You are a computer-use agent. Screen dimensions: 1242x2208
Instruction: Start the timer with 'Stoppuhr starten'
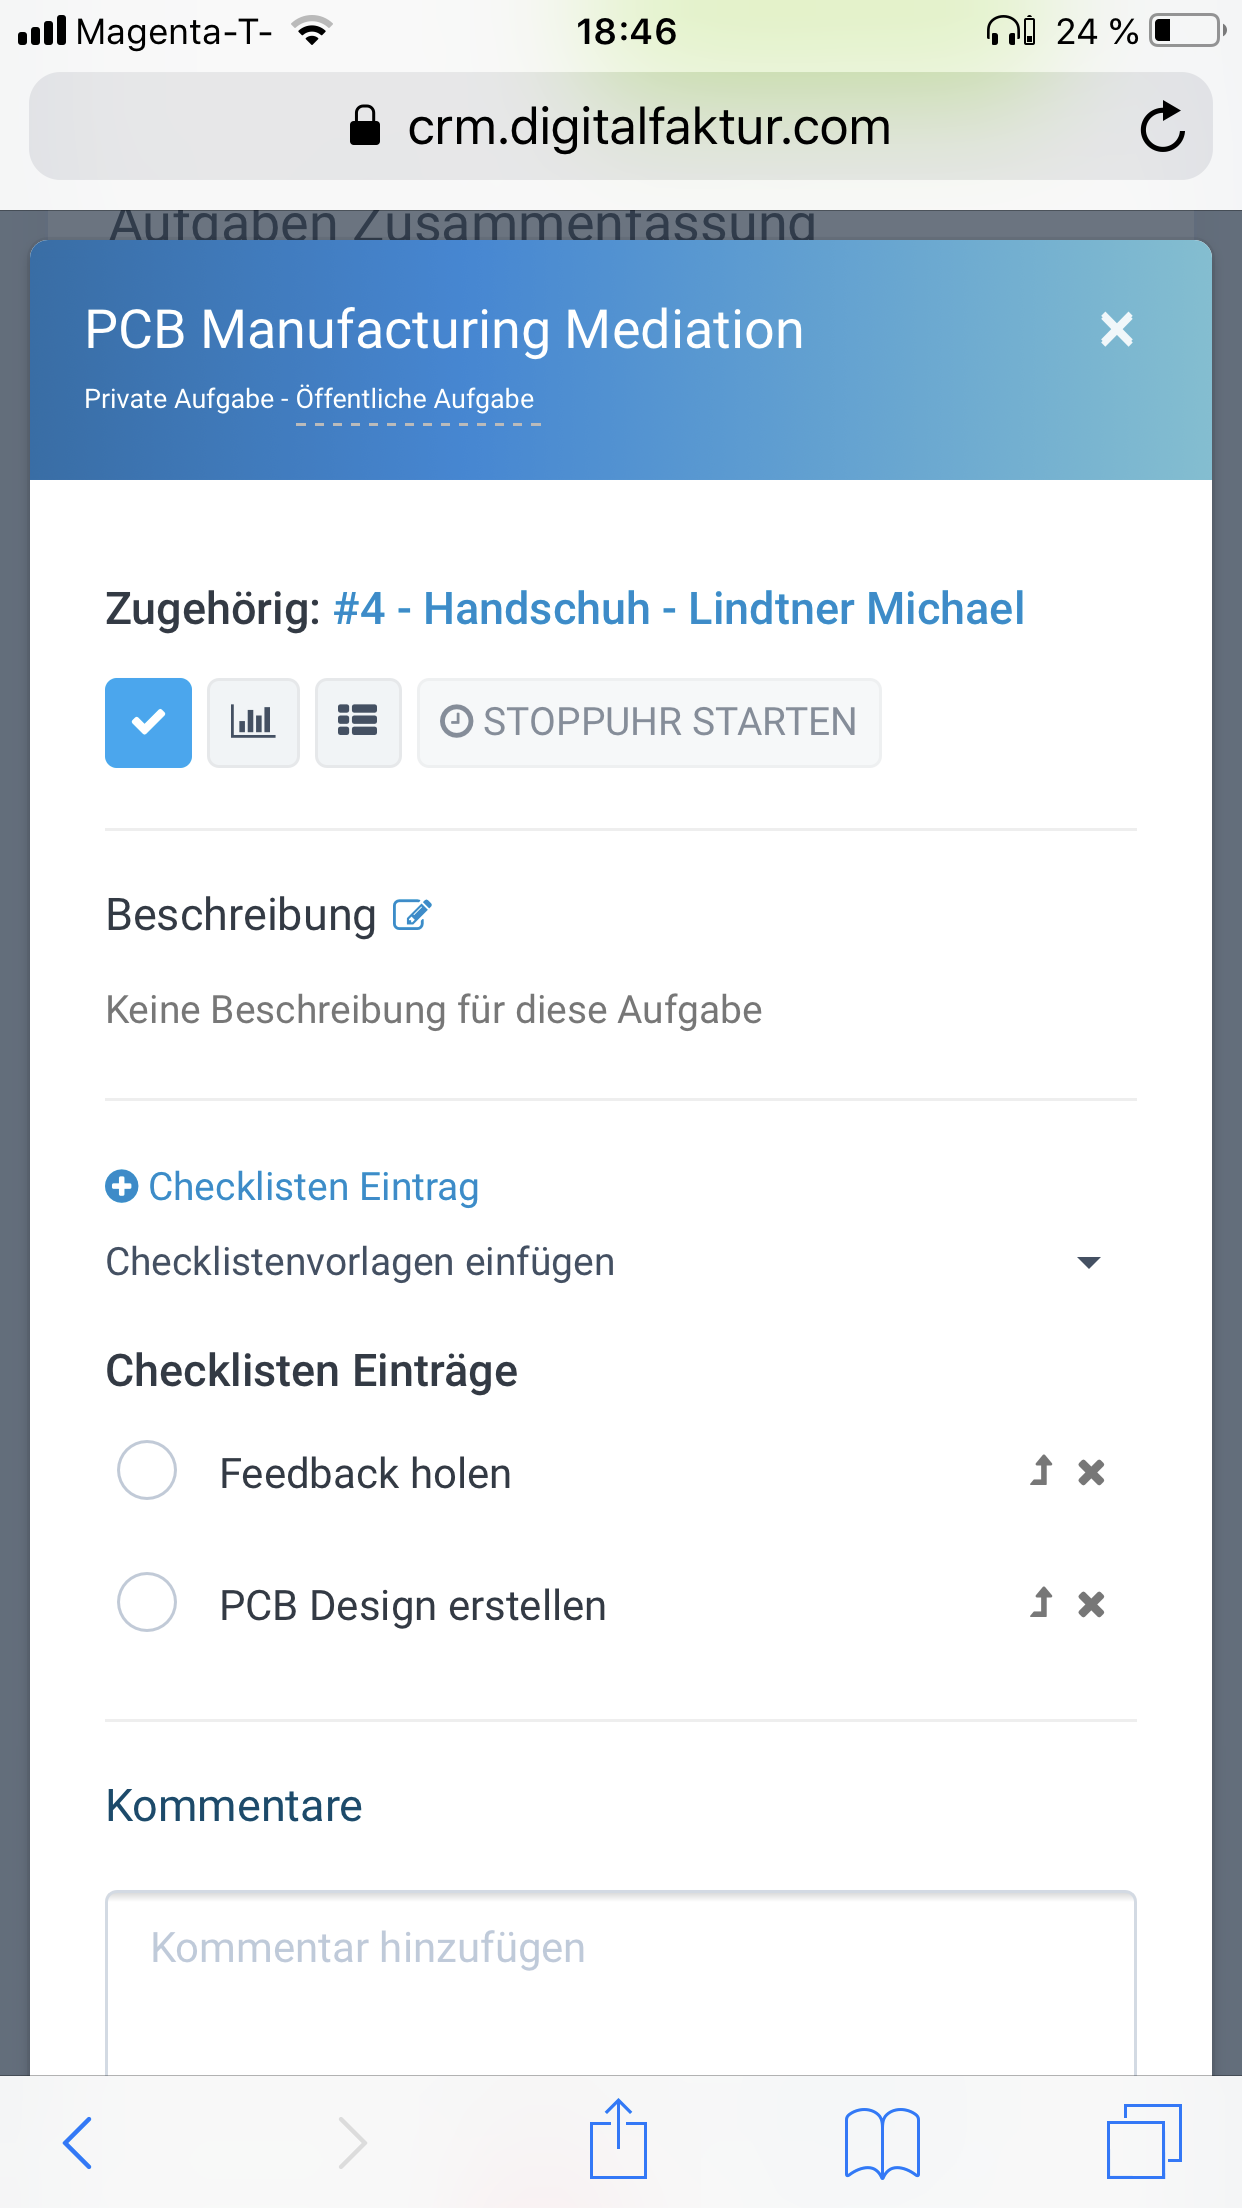point(649,722)
